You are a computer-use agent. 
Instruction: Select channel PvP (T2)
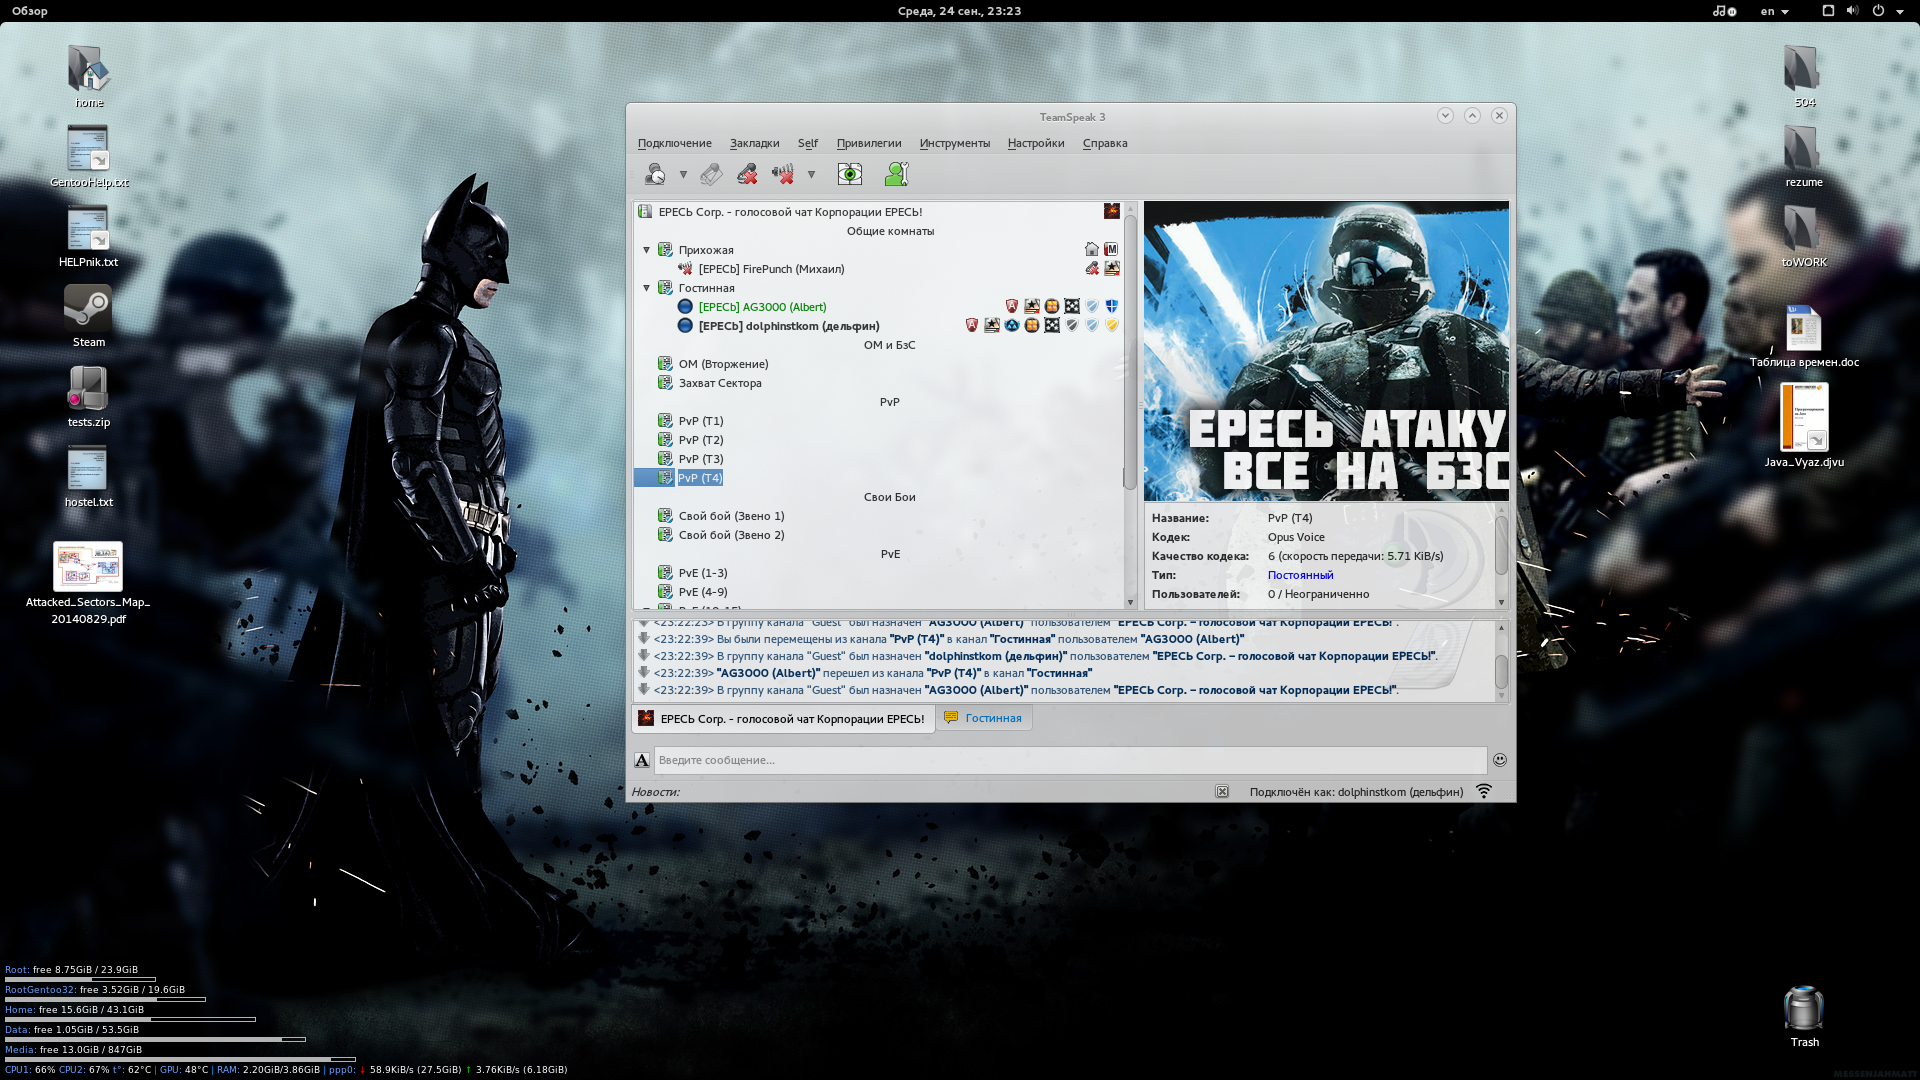700,440
